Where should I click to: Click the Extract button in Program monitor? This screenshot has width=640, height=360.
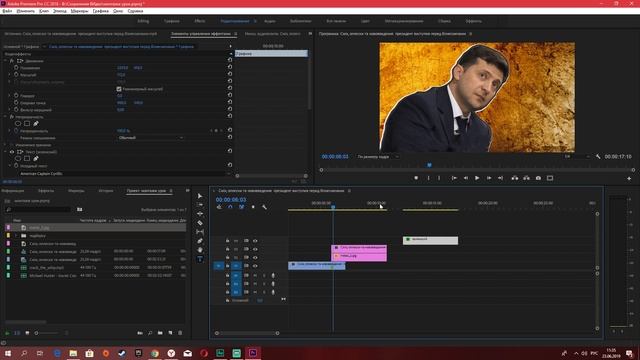pyautogui.click(x=527, y=178)
